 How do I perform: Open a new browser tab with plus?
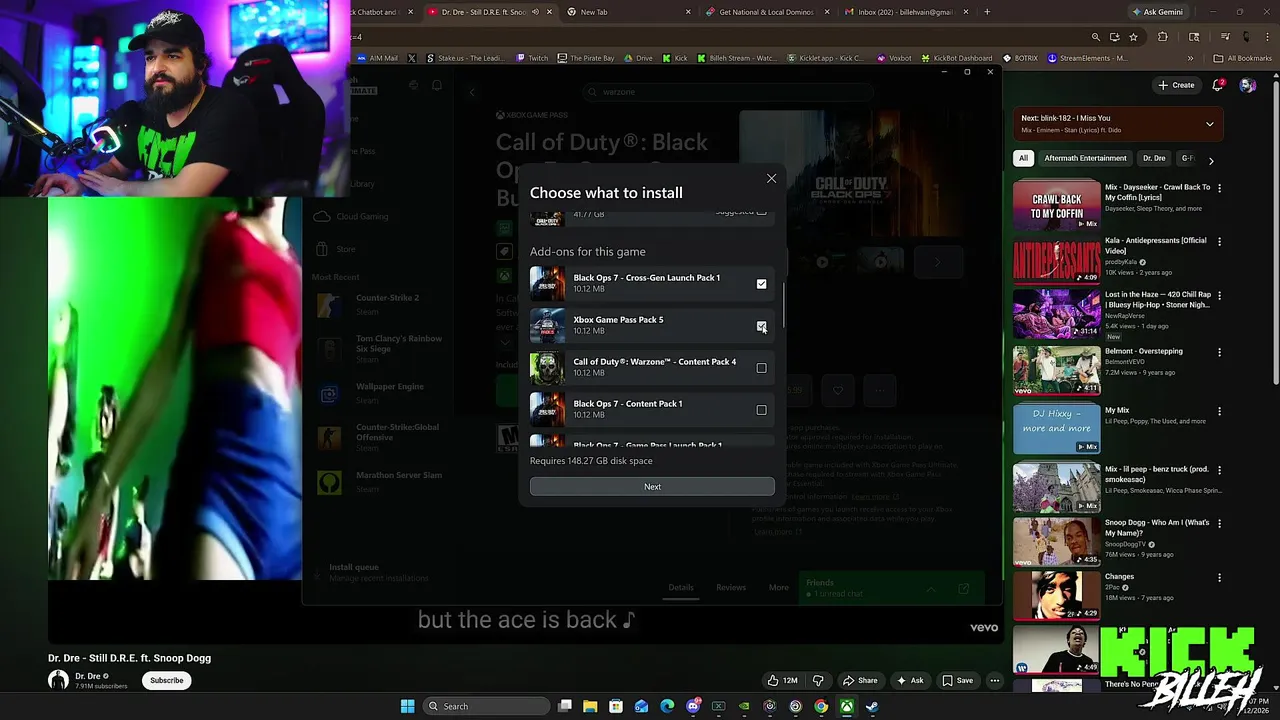987,12
